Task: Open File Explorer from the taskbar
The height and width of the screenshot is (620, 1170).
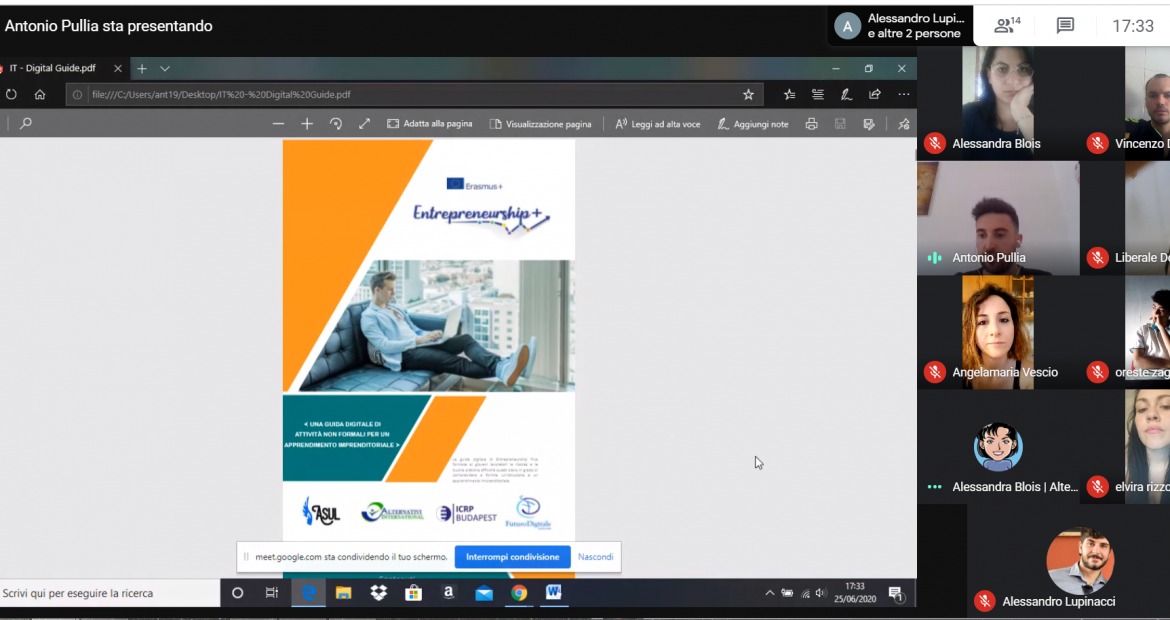Action: click(343, 593)
